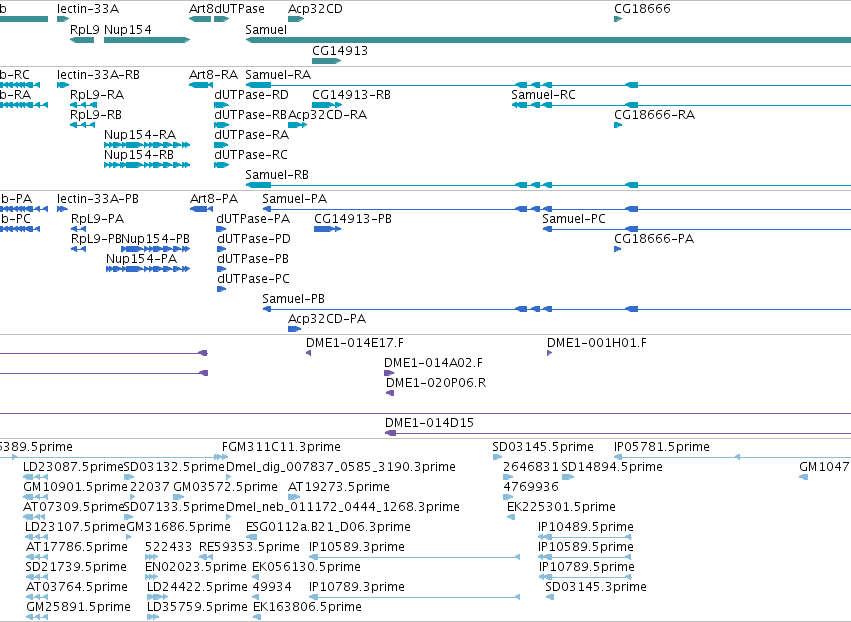851x622 pixels.
Task: Click the Samuel-PA protein feature
Action: (x=556, y=208)
